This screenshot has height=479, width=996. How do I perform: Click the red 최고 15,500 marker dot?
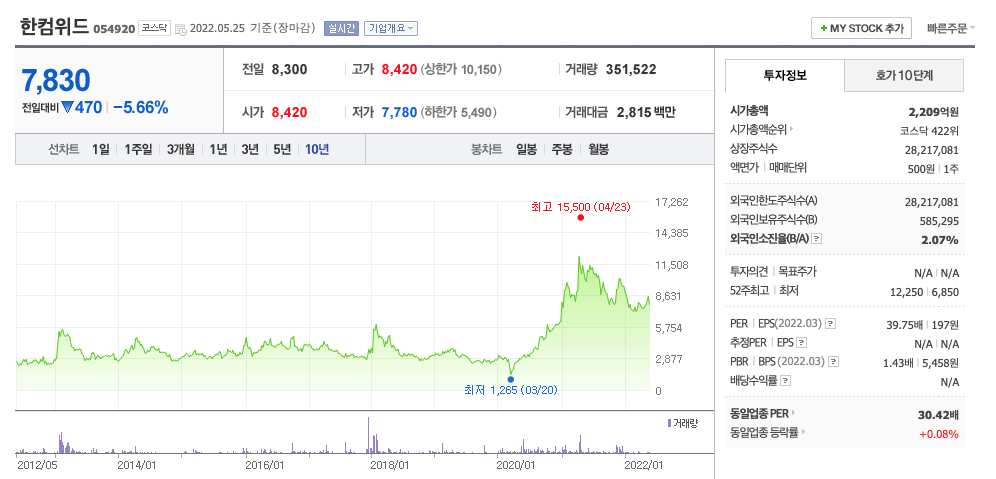point(581,218)
